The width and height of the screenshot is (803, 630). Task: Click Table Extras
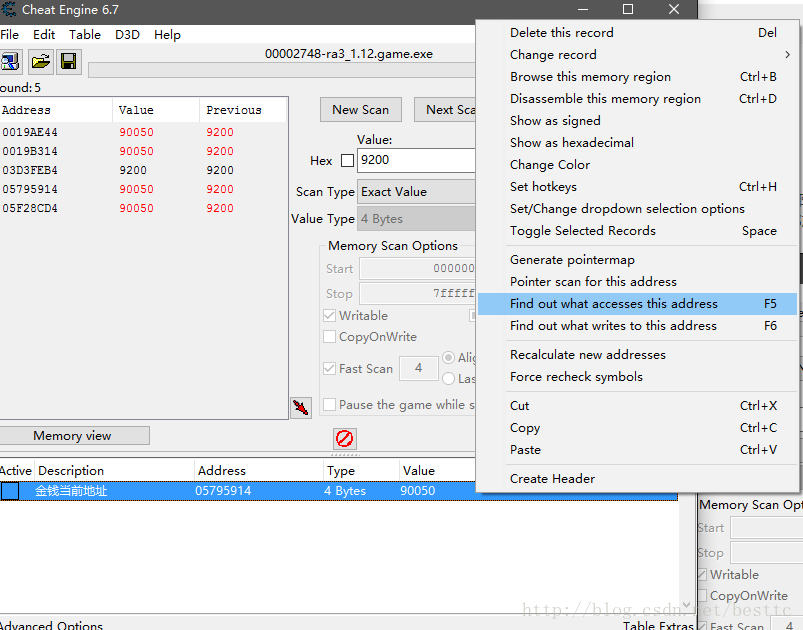click(658, 625)
